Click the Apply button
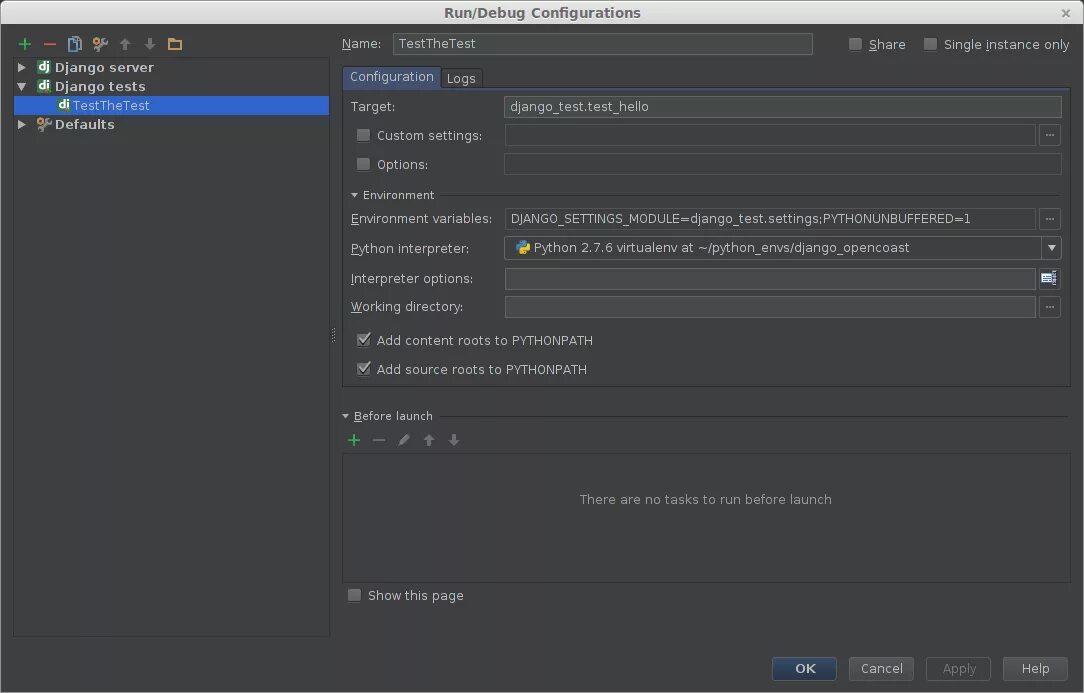1084x693 pixels. click(x=959, y=669)
